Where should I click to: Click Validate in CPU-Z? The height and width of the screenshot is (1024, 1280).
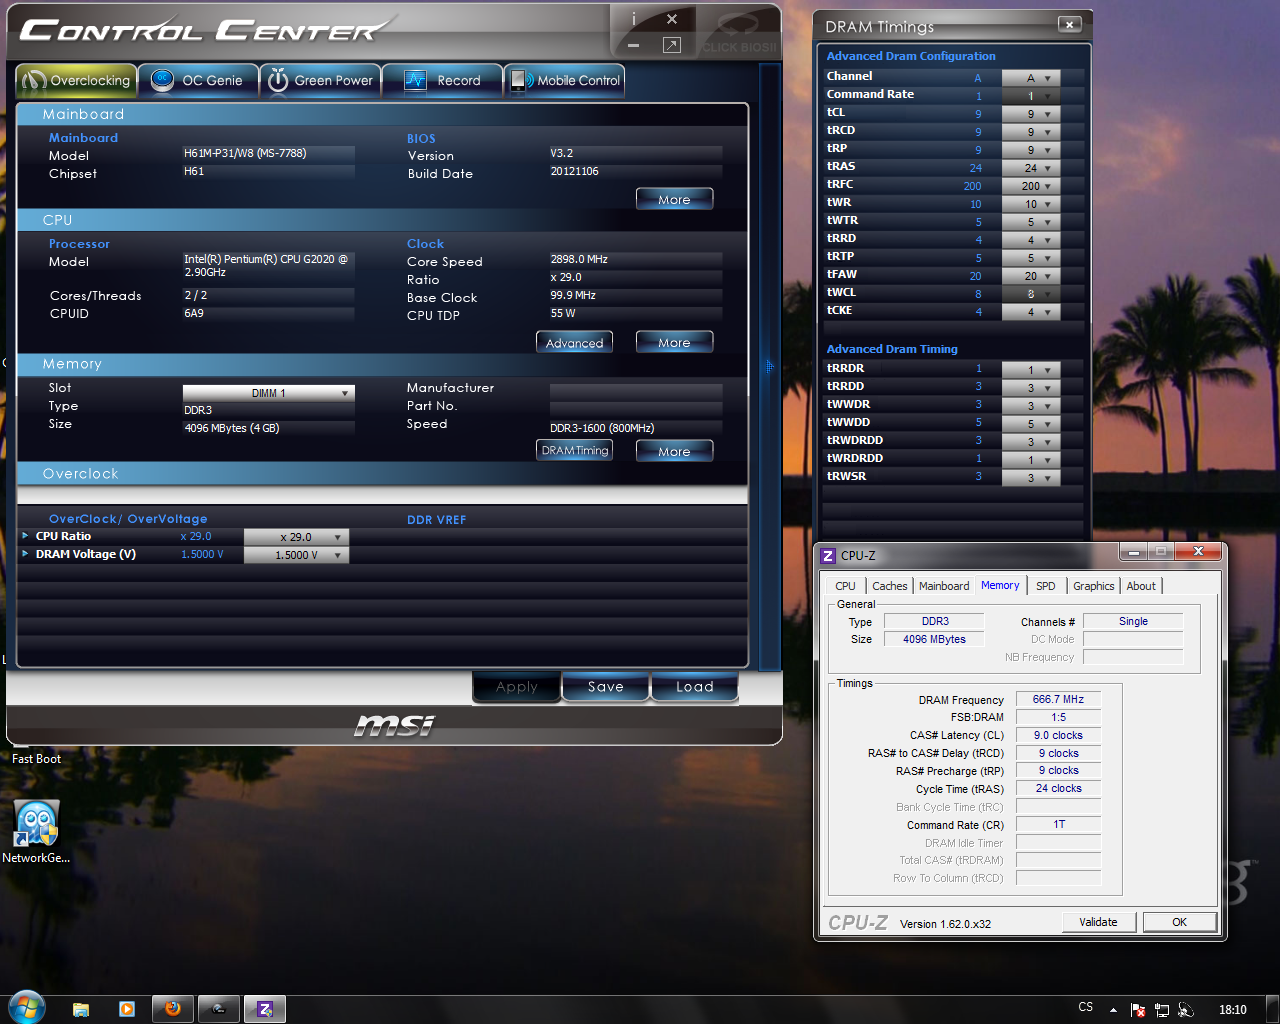(1098, 922)
